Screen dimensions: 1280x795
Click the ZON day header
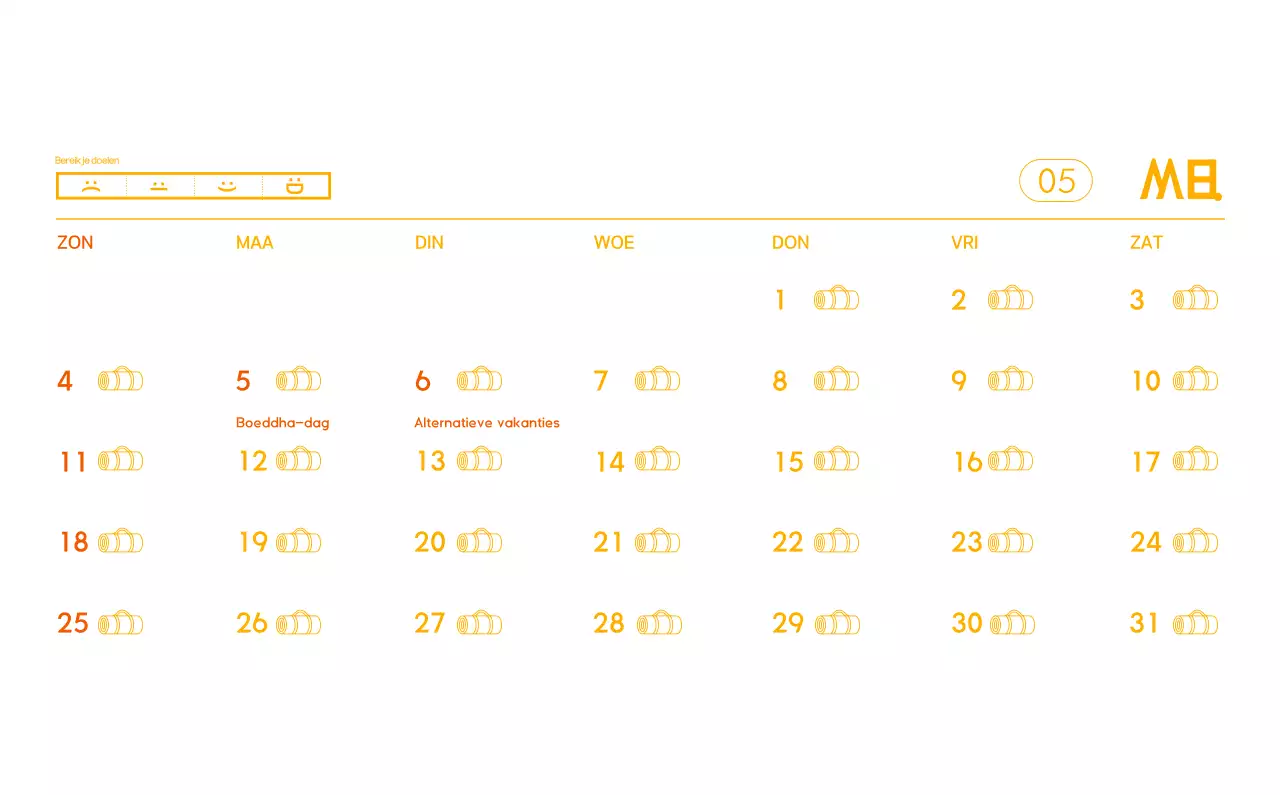75,243
